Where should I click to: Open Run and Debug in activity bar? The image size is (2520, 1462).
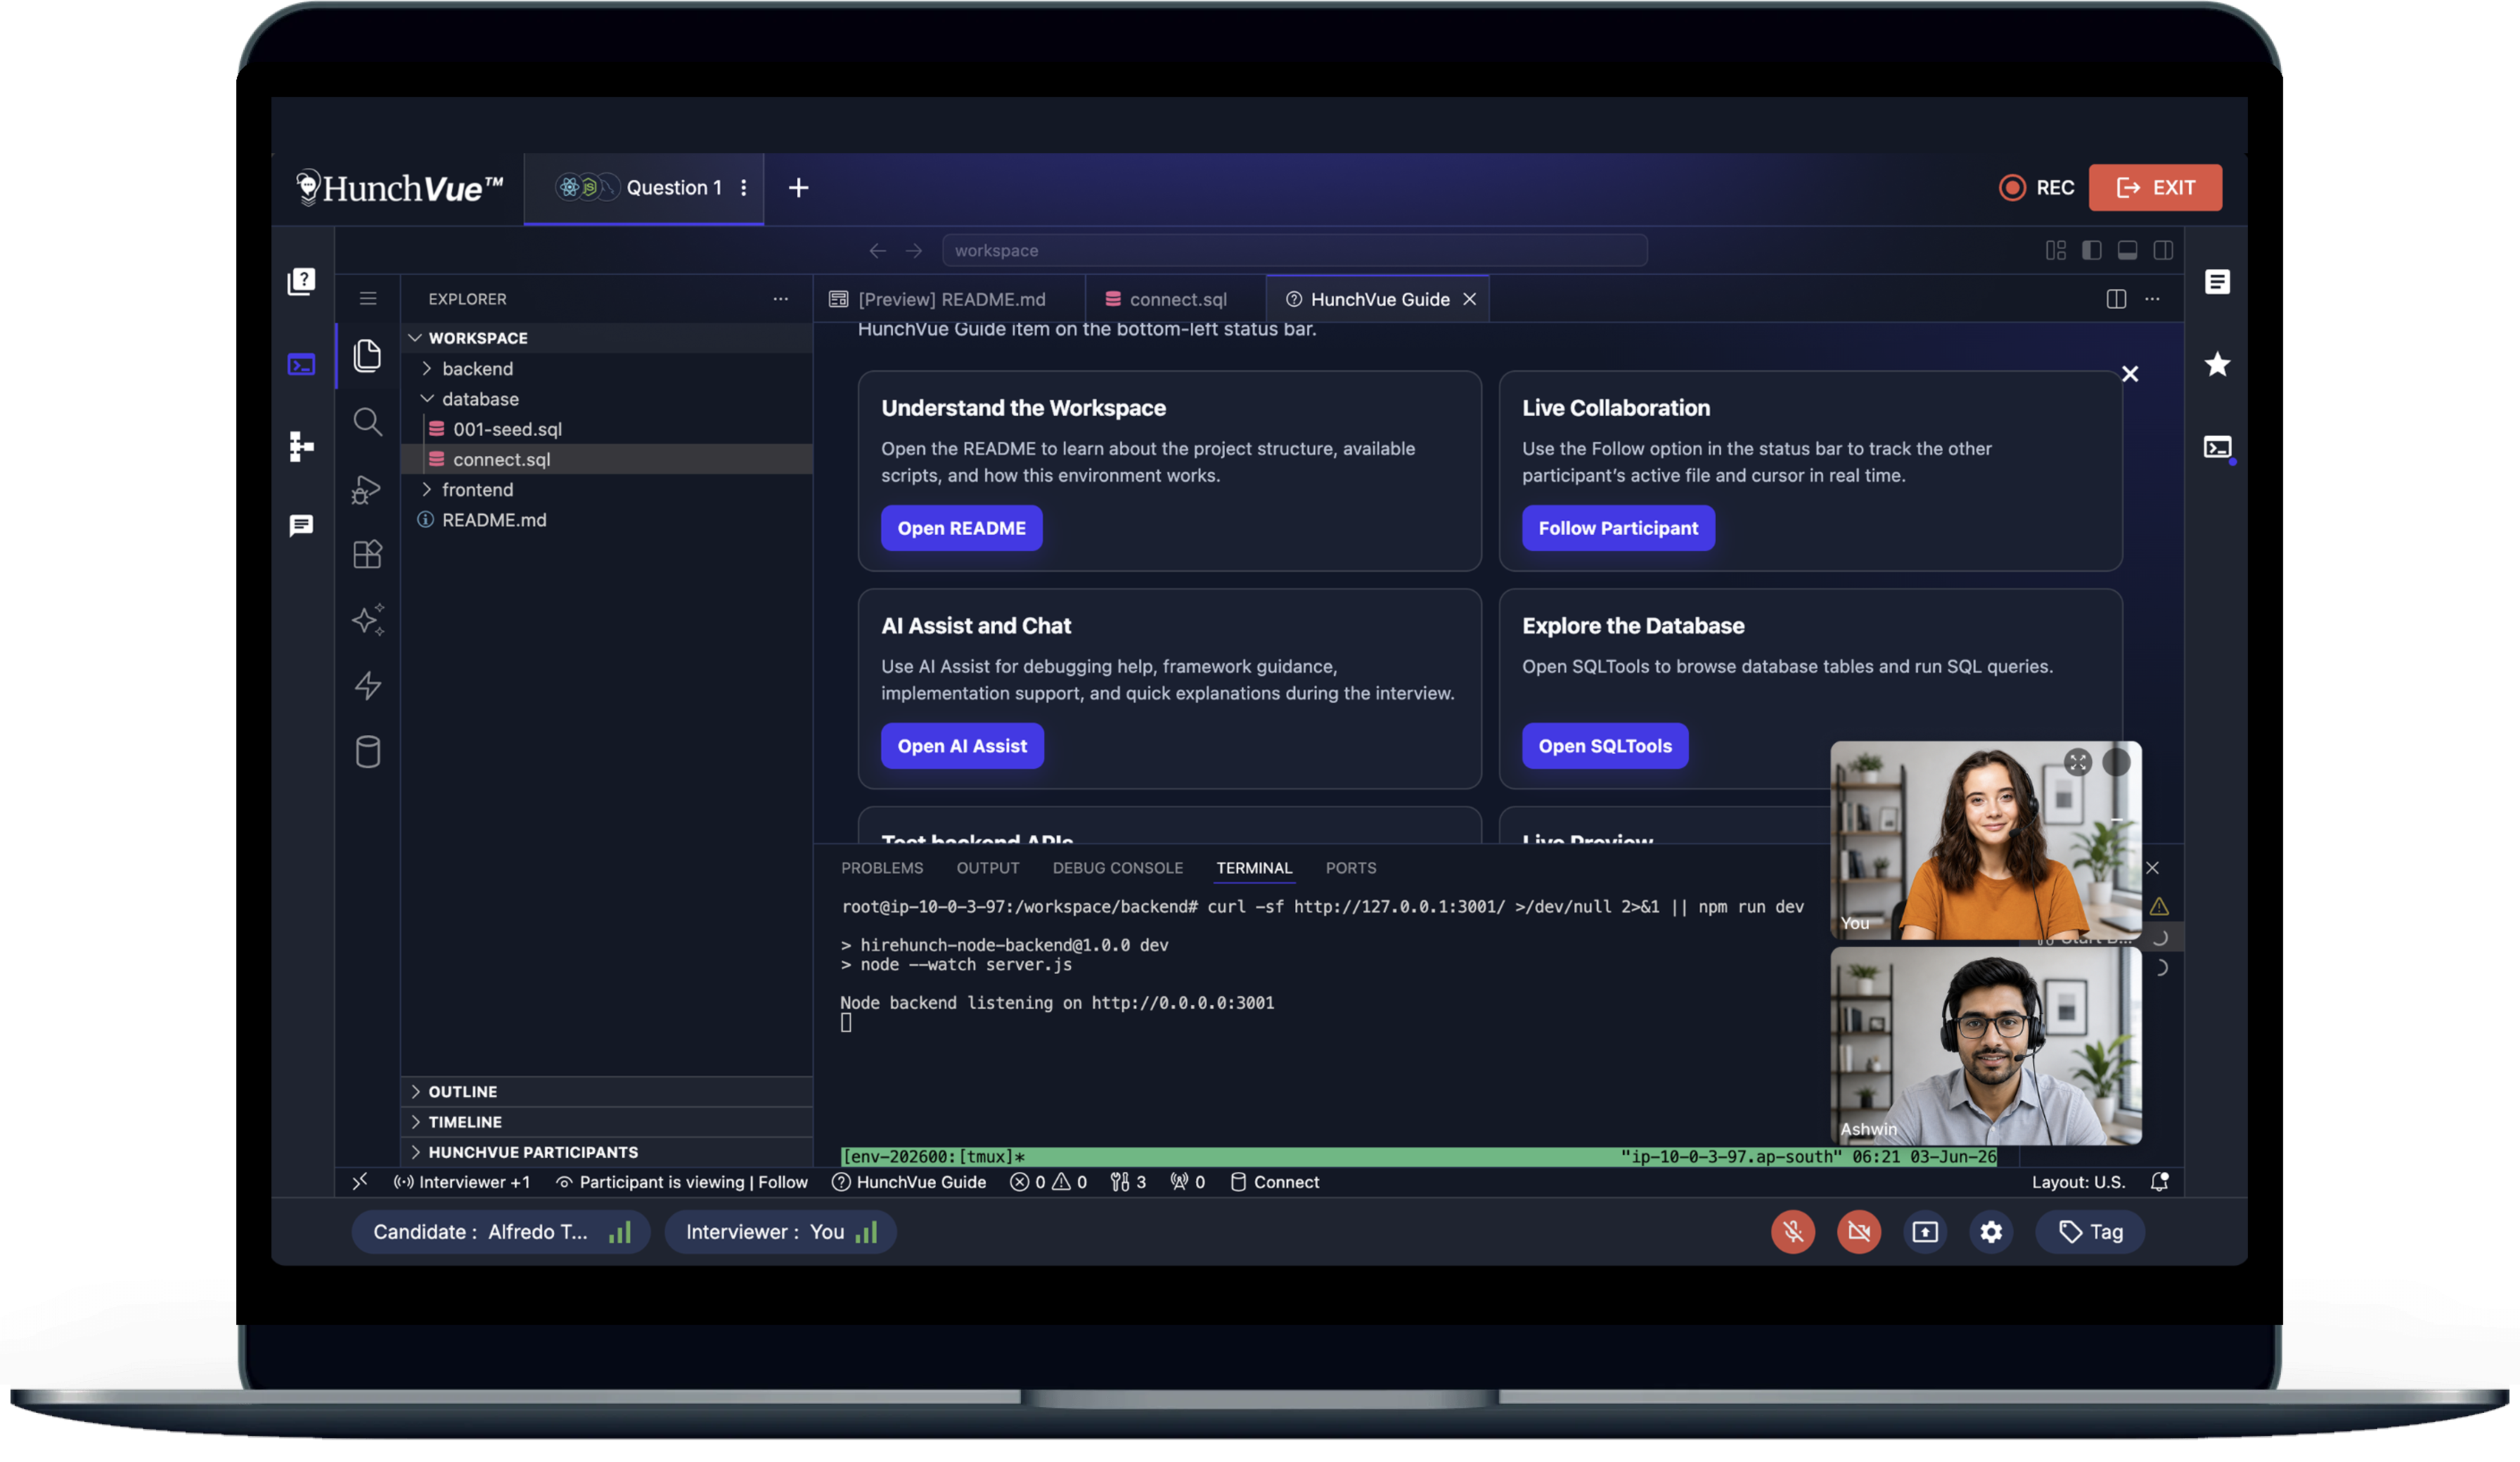click(367, 489)
